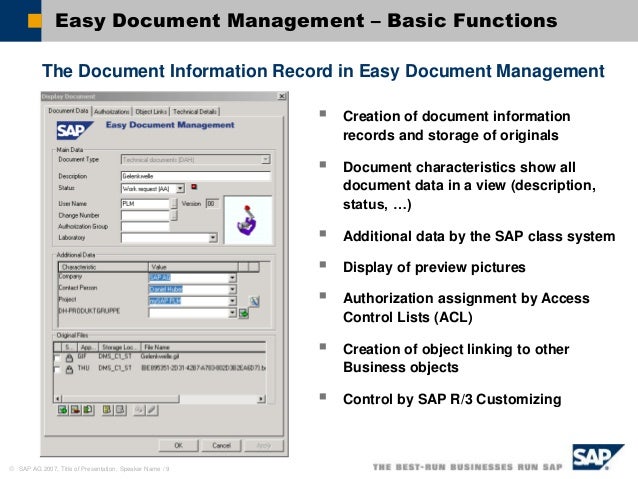Screen dimensions: 638x479
Task: Open the Technical Details tab
Action: click(x=194, y=112)
